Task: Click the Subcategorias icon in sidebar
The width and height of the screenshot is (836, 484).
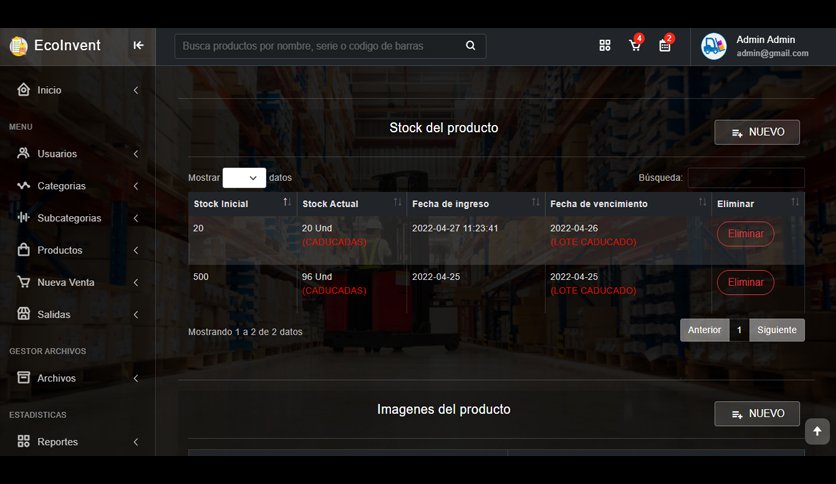Action: pyautogui.click(x=23, y=217)
